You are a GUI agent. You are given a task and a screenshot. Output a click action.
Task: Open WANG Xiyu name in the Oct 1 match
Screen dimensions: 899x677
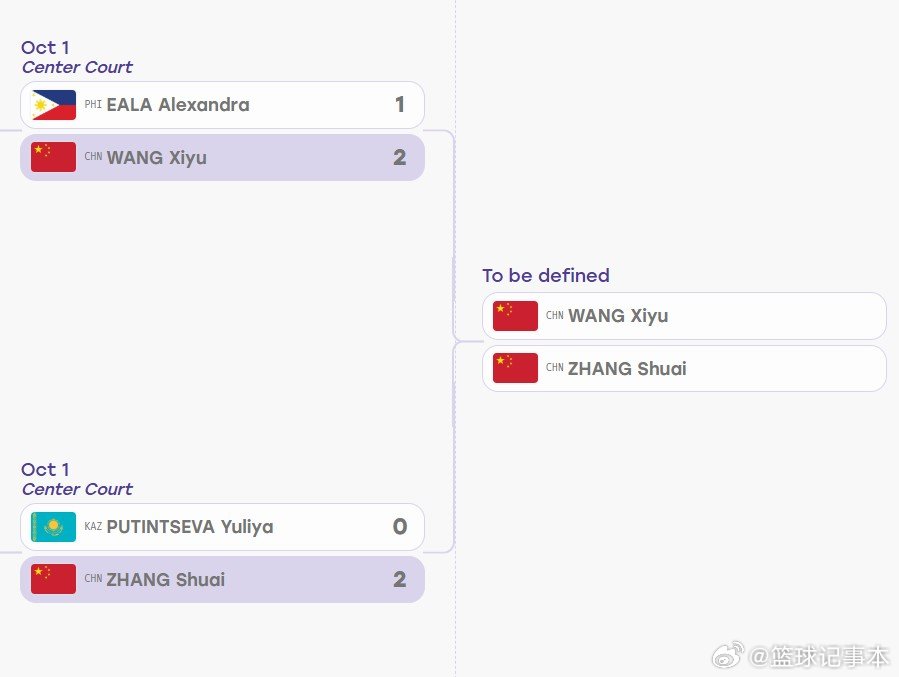point(157,157)
